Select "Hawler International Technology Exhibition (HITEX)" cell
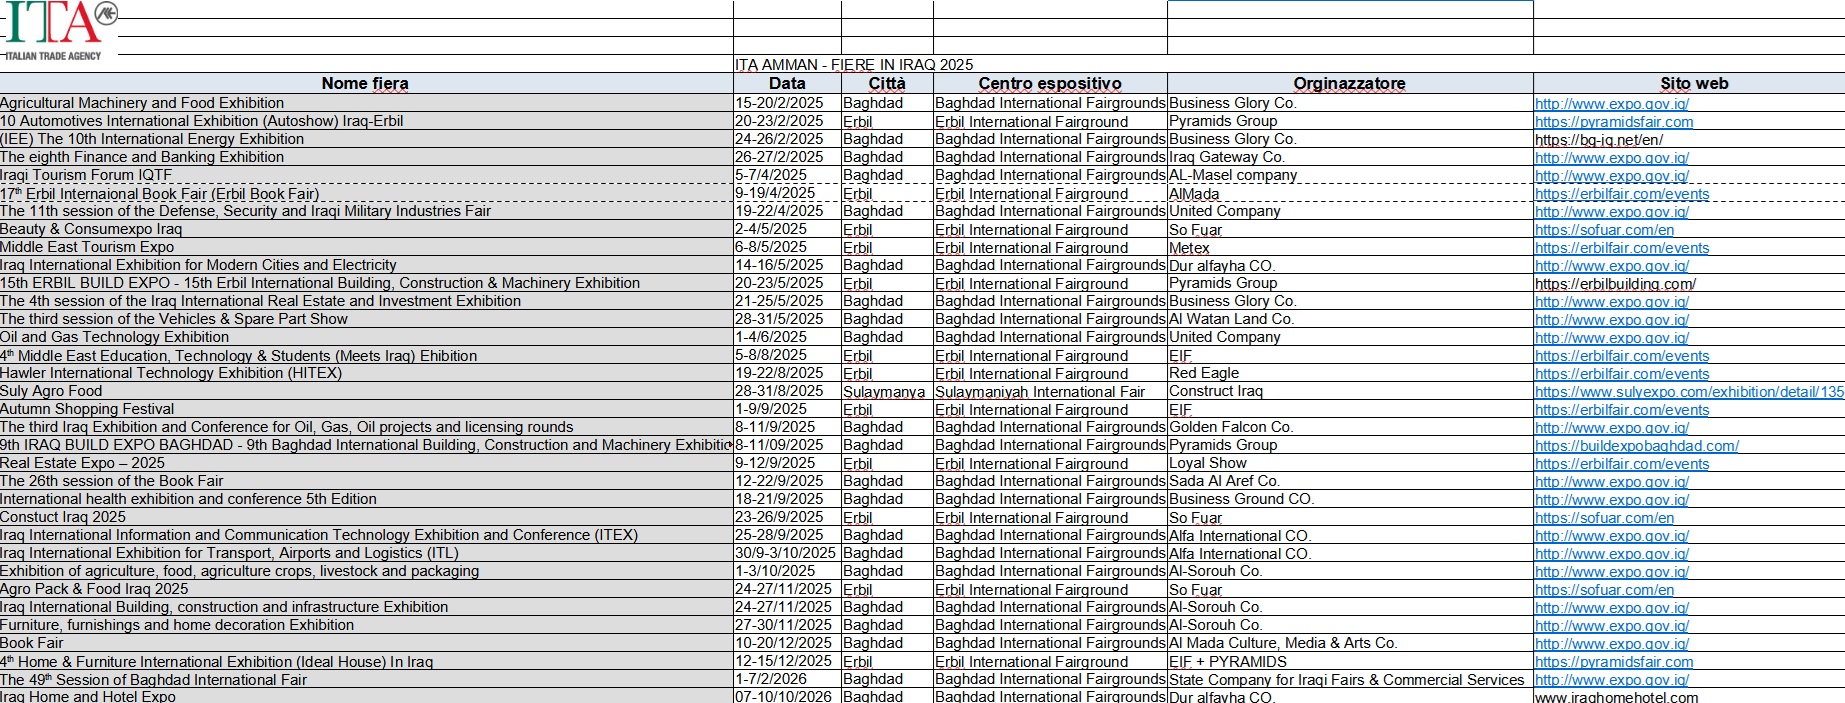The width and height of the screenshot is (1845, 703). (x=366, y=373)
